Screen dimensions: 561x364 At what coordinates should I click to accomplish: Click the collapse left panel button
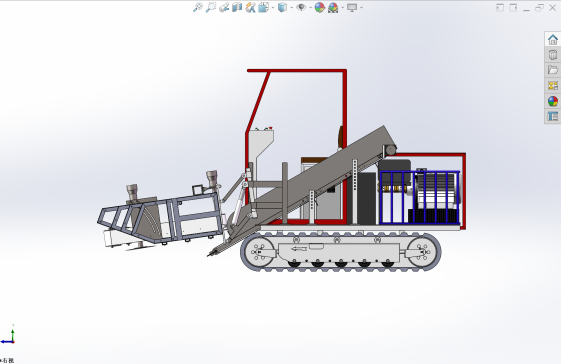pyautogui.click(x=500, y=8)
